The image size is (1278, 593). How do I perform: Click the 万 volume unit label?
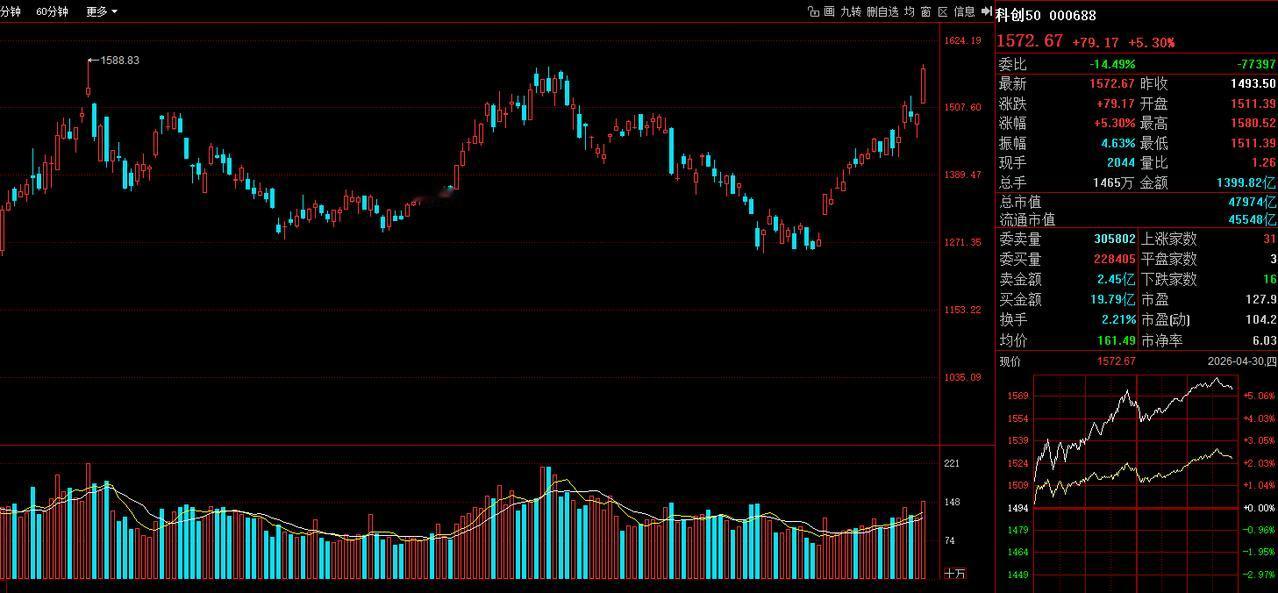point(955,574)
